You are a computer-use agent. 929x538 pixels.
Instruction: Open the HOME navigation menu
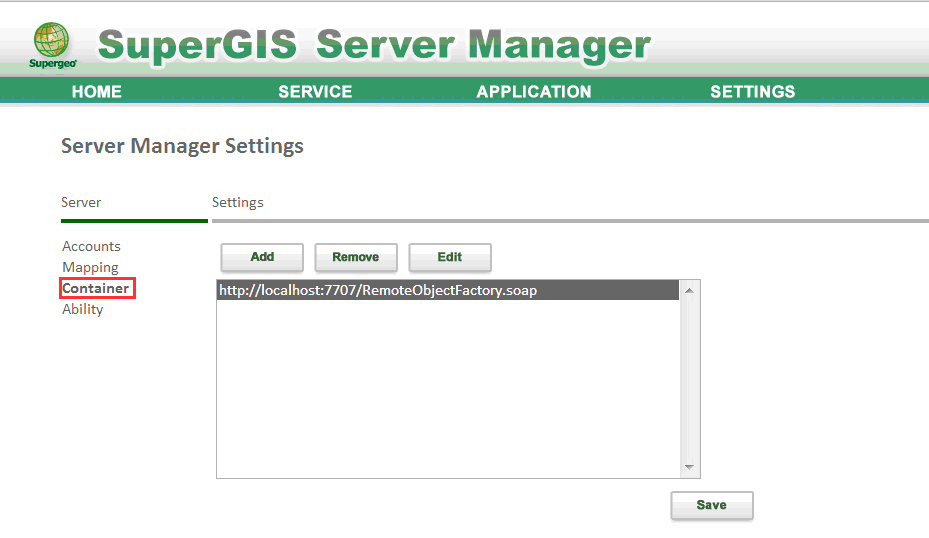97,91
